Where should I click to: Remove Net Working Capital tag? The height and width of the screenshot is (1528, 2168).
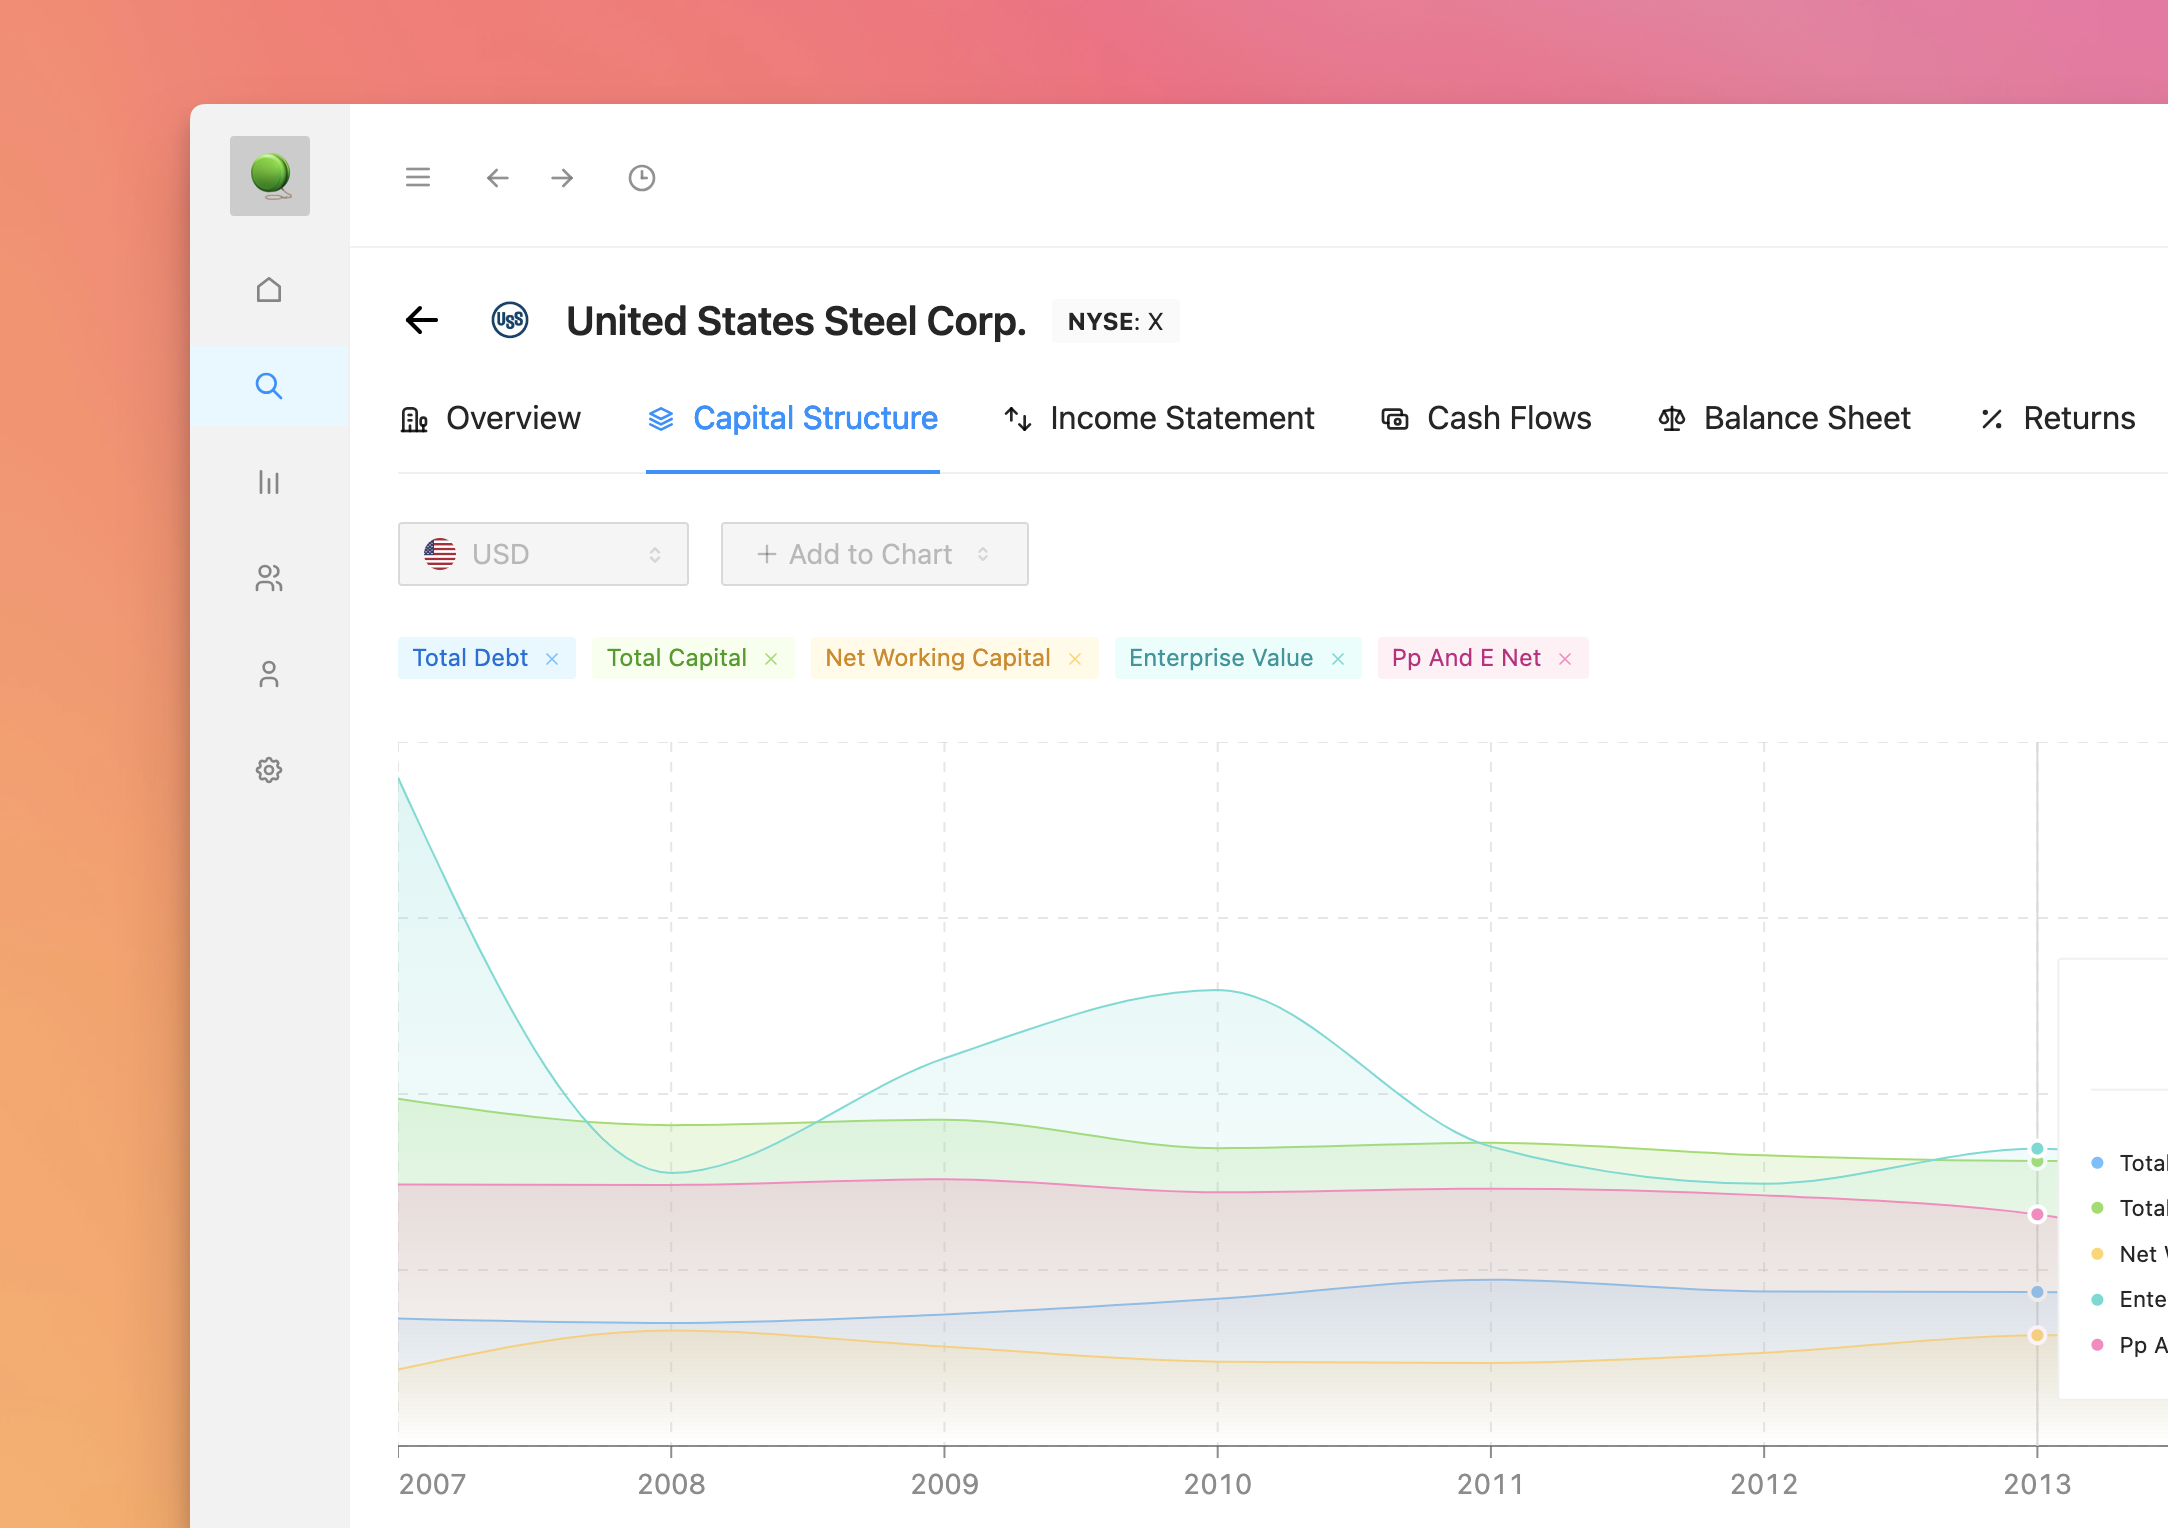tap(1075, 659)
